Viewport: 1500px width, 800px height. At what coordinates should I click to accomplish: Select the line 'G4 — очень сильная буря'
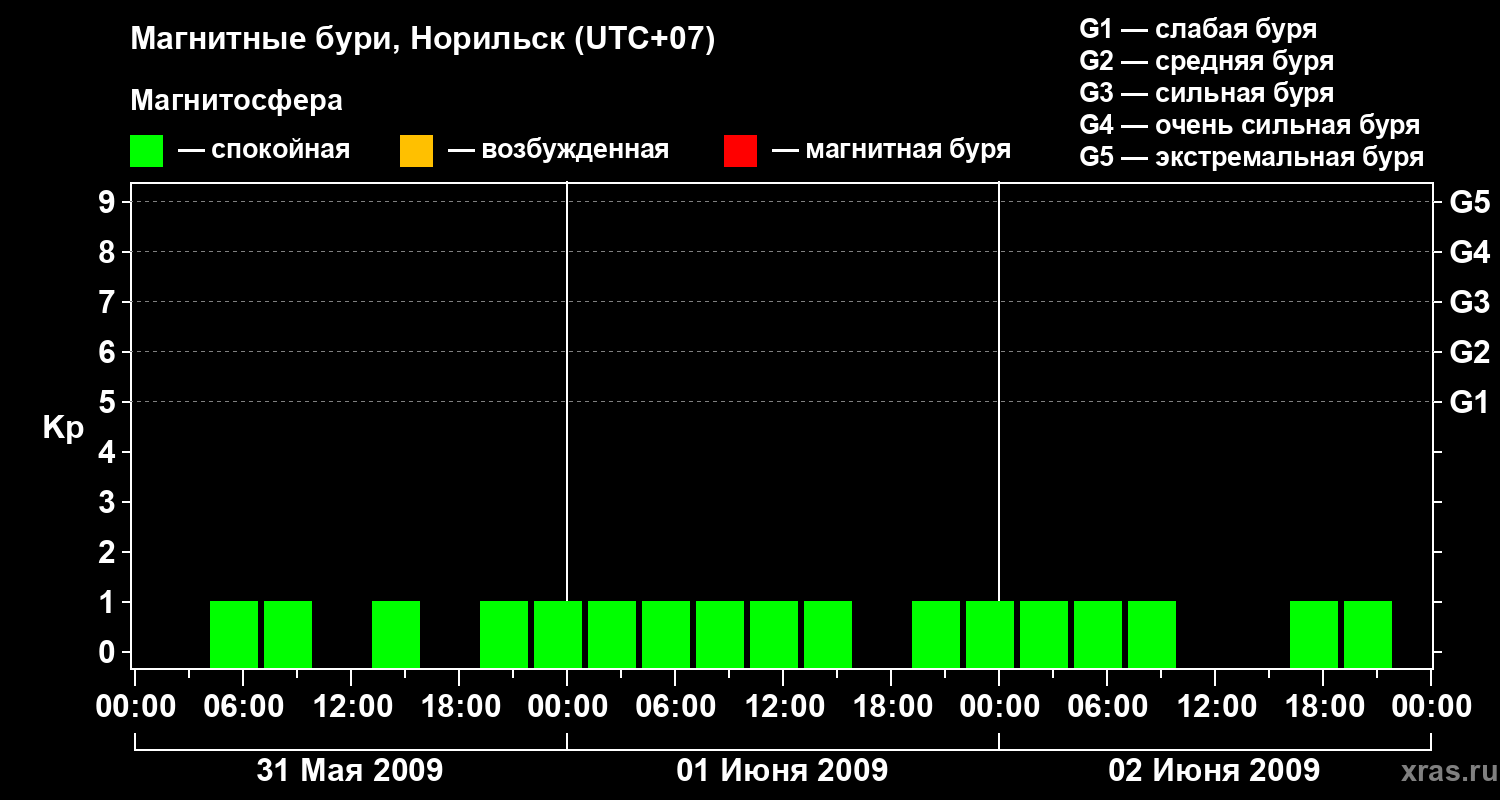1250,125
